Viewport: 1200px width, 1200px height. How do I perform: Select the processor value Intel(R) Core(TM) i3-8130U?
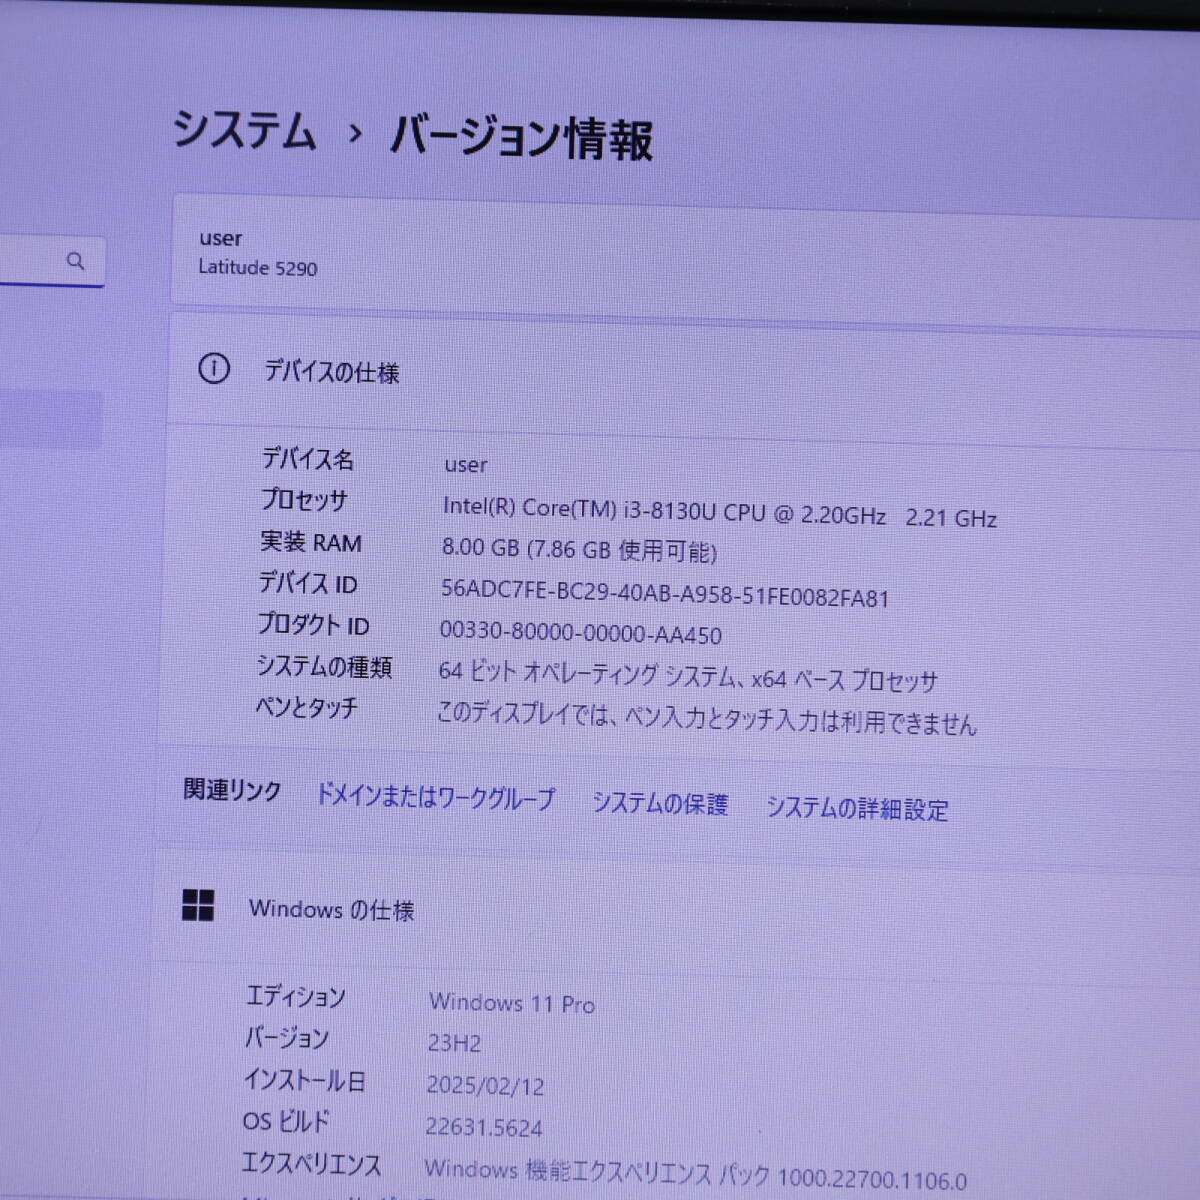click(719, 512)
